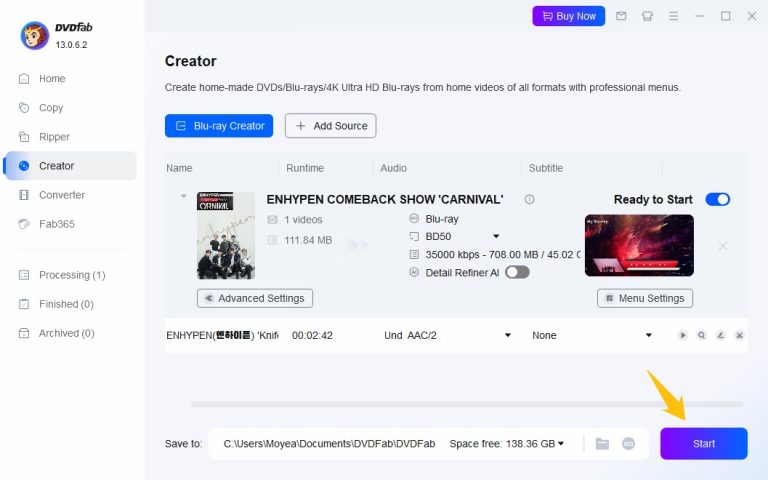Open Advanced Settings
768x480 pixels.
click(255, 298)
